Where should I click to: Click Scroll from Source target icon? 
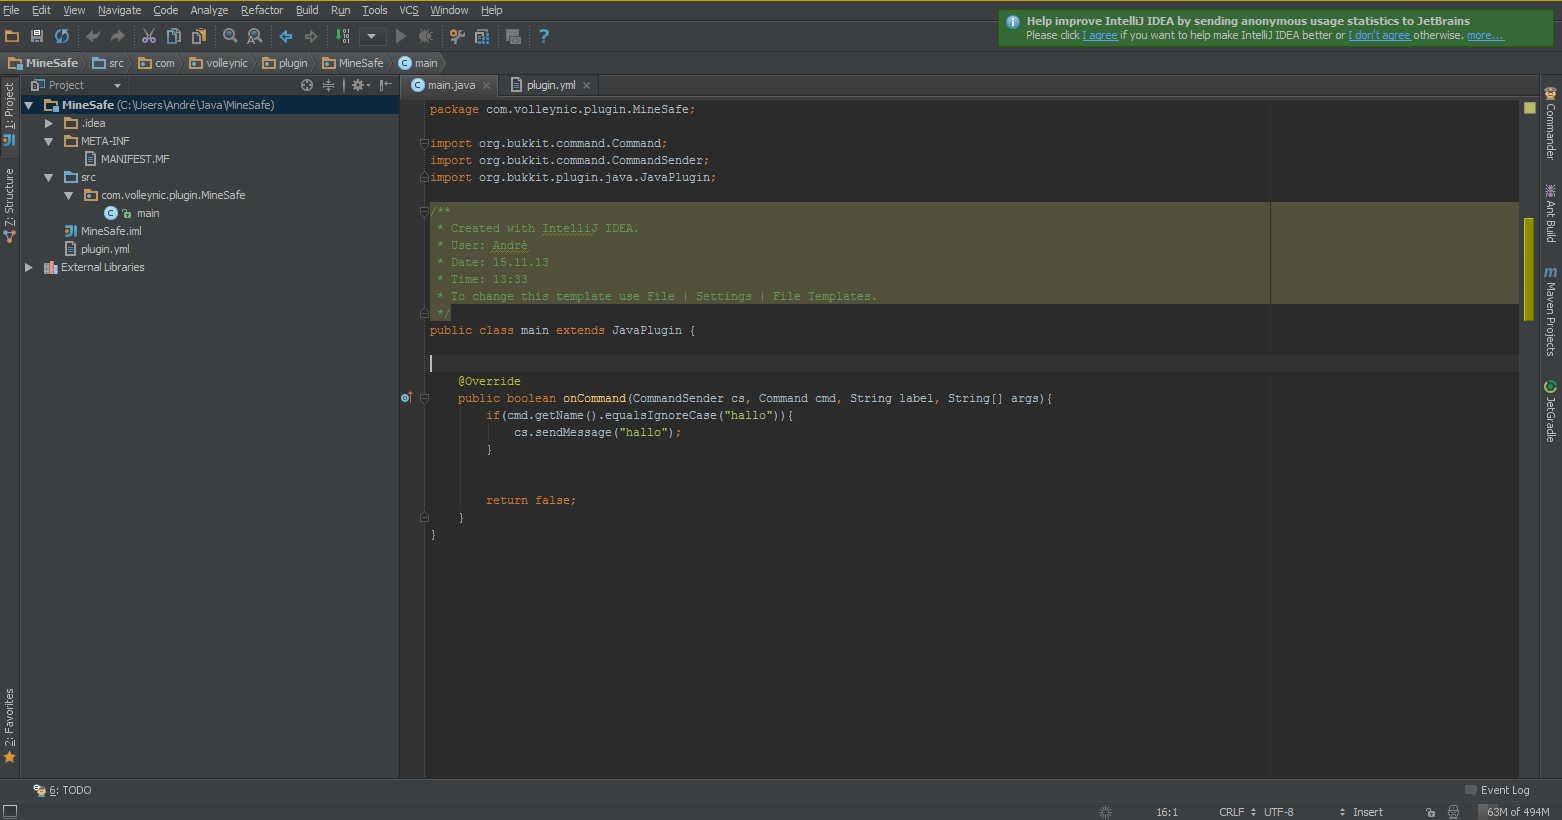(307, 85)
